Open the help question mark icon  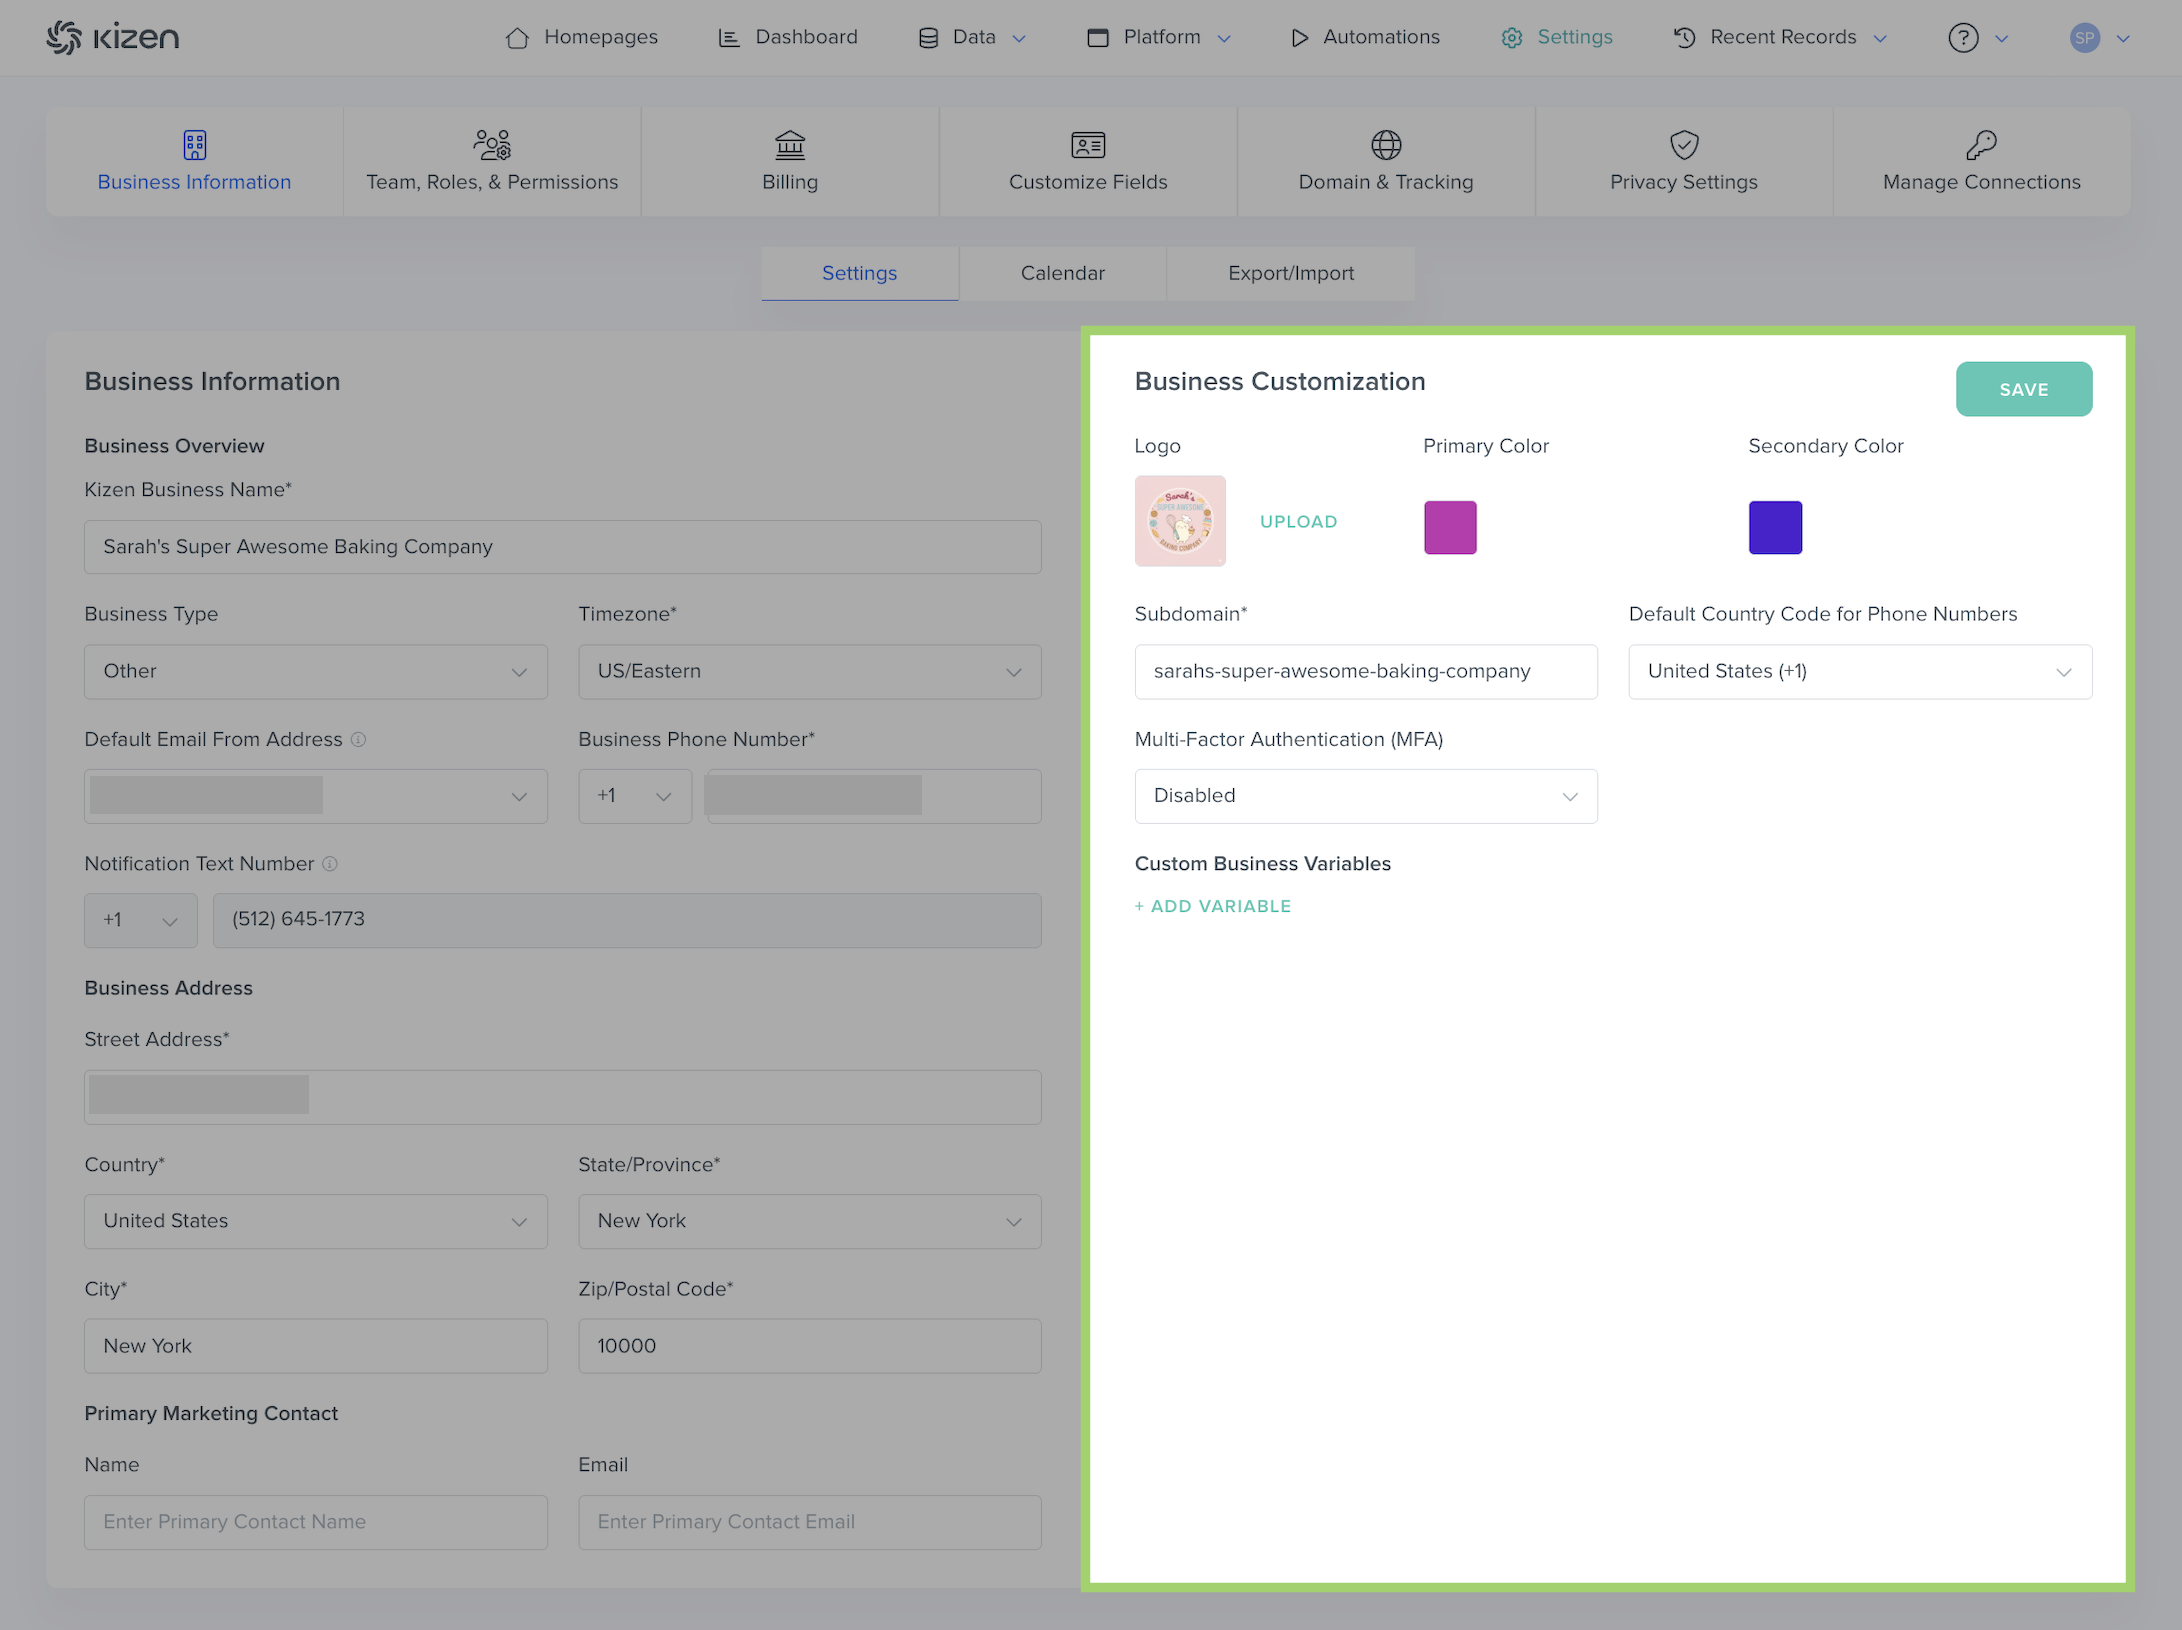click(1963, 38)
